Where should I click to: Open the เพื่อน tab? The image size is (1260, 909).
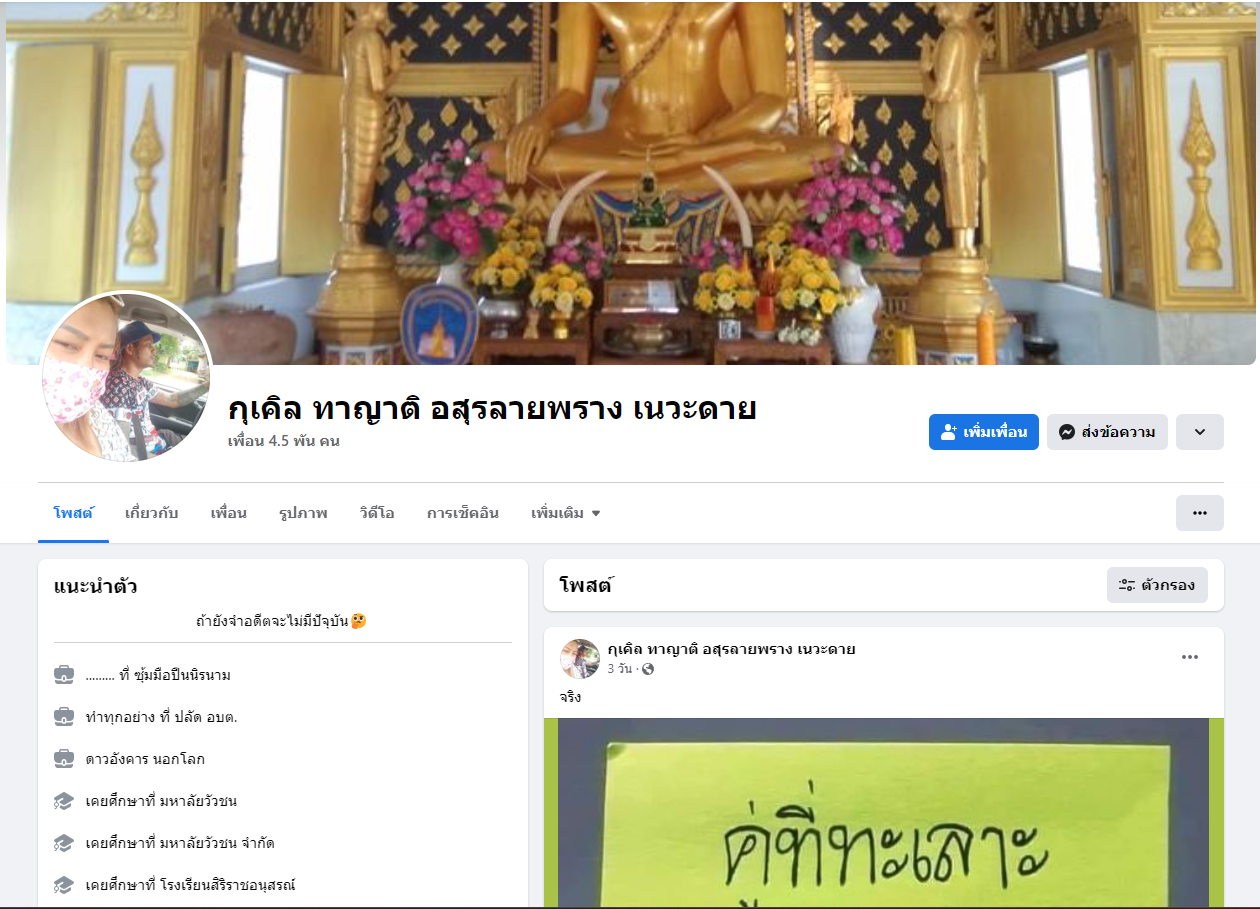(x=228, y=513)
